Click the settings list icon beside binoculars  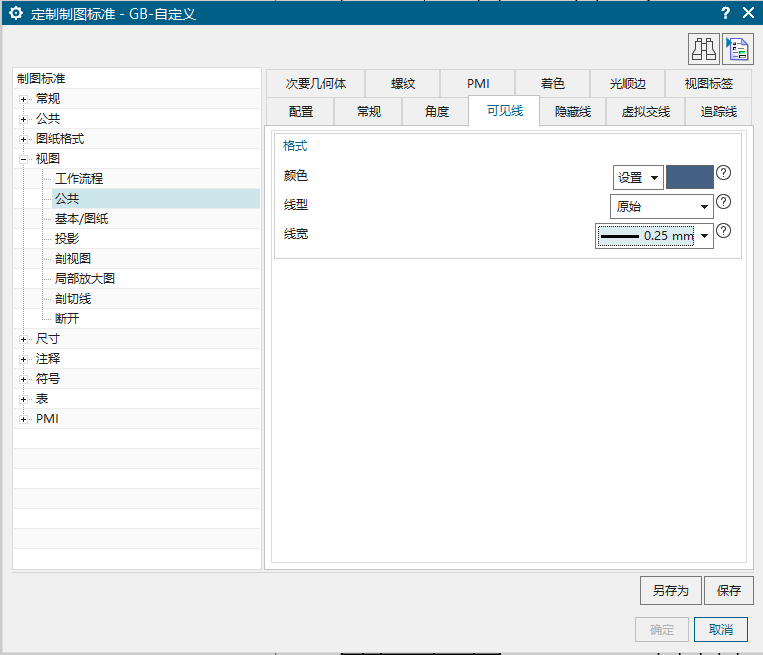pyautogui.click(x=738, y=49)
